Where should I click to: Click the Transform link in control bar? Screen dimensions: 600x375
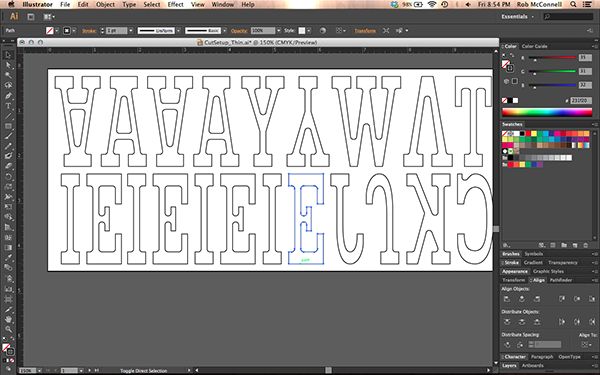(365, 31)
